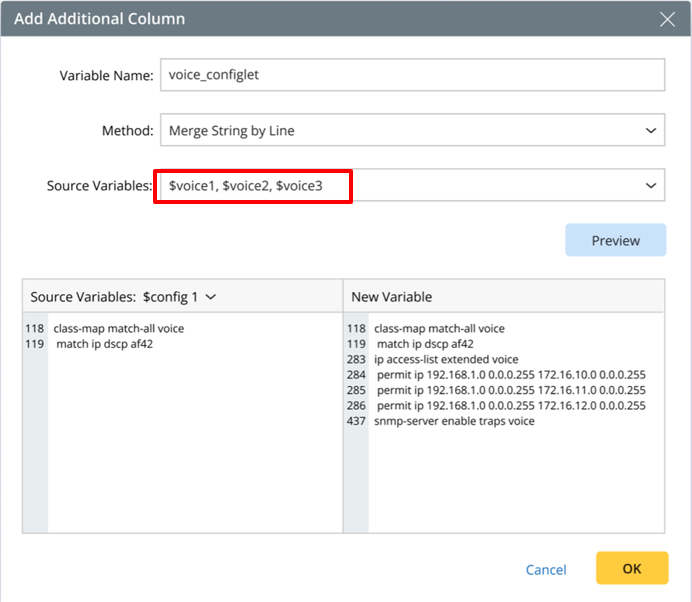Click the Variable Name input field

coord(412,75)
